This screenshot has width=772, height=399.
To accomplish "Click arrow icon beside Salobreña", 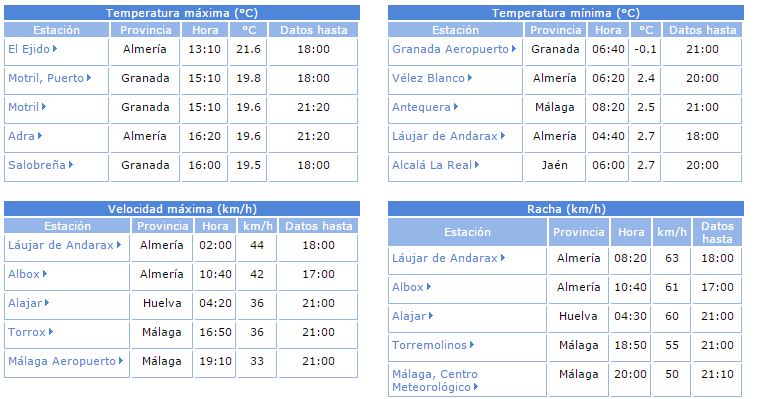I will click(71, 165).
